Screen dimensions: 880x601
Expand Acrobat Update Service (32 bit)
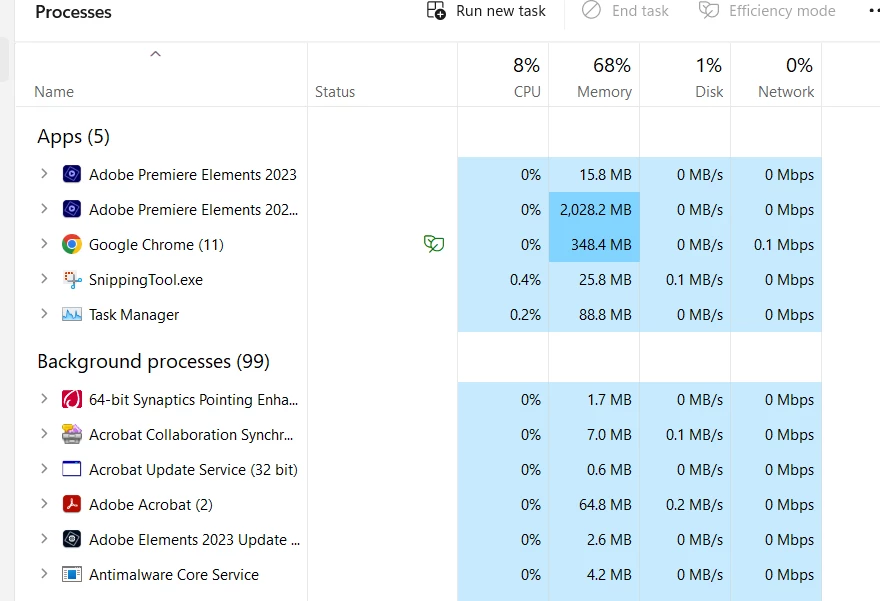[44, 469]
